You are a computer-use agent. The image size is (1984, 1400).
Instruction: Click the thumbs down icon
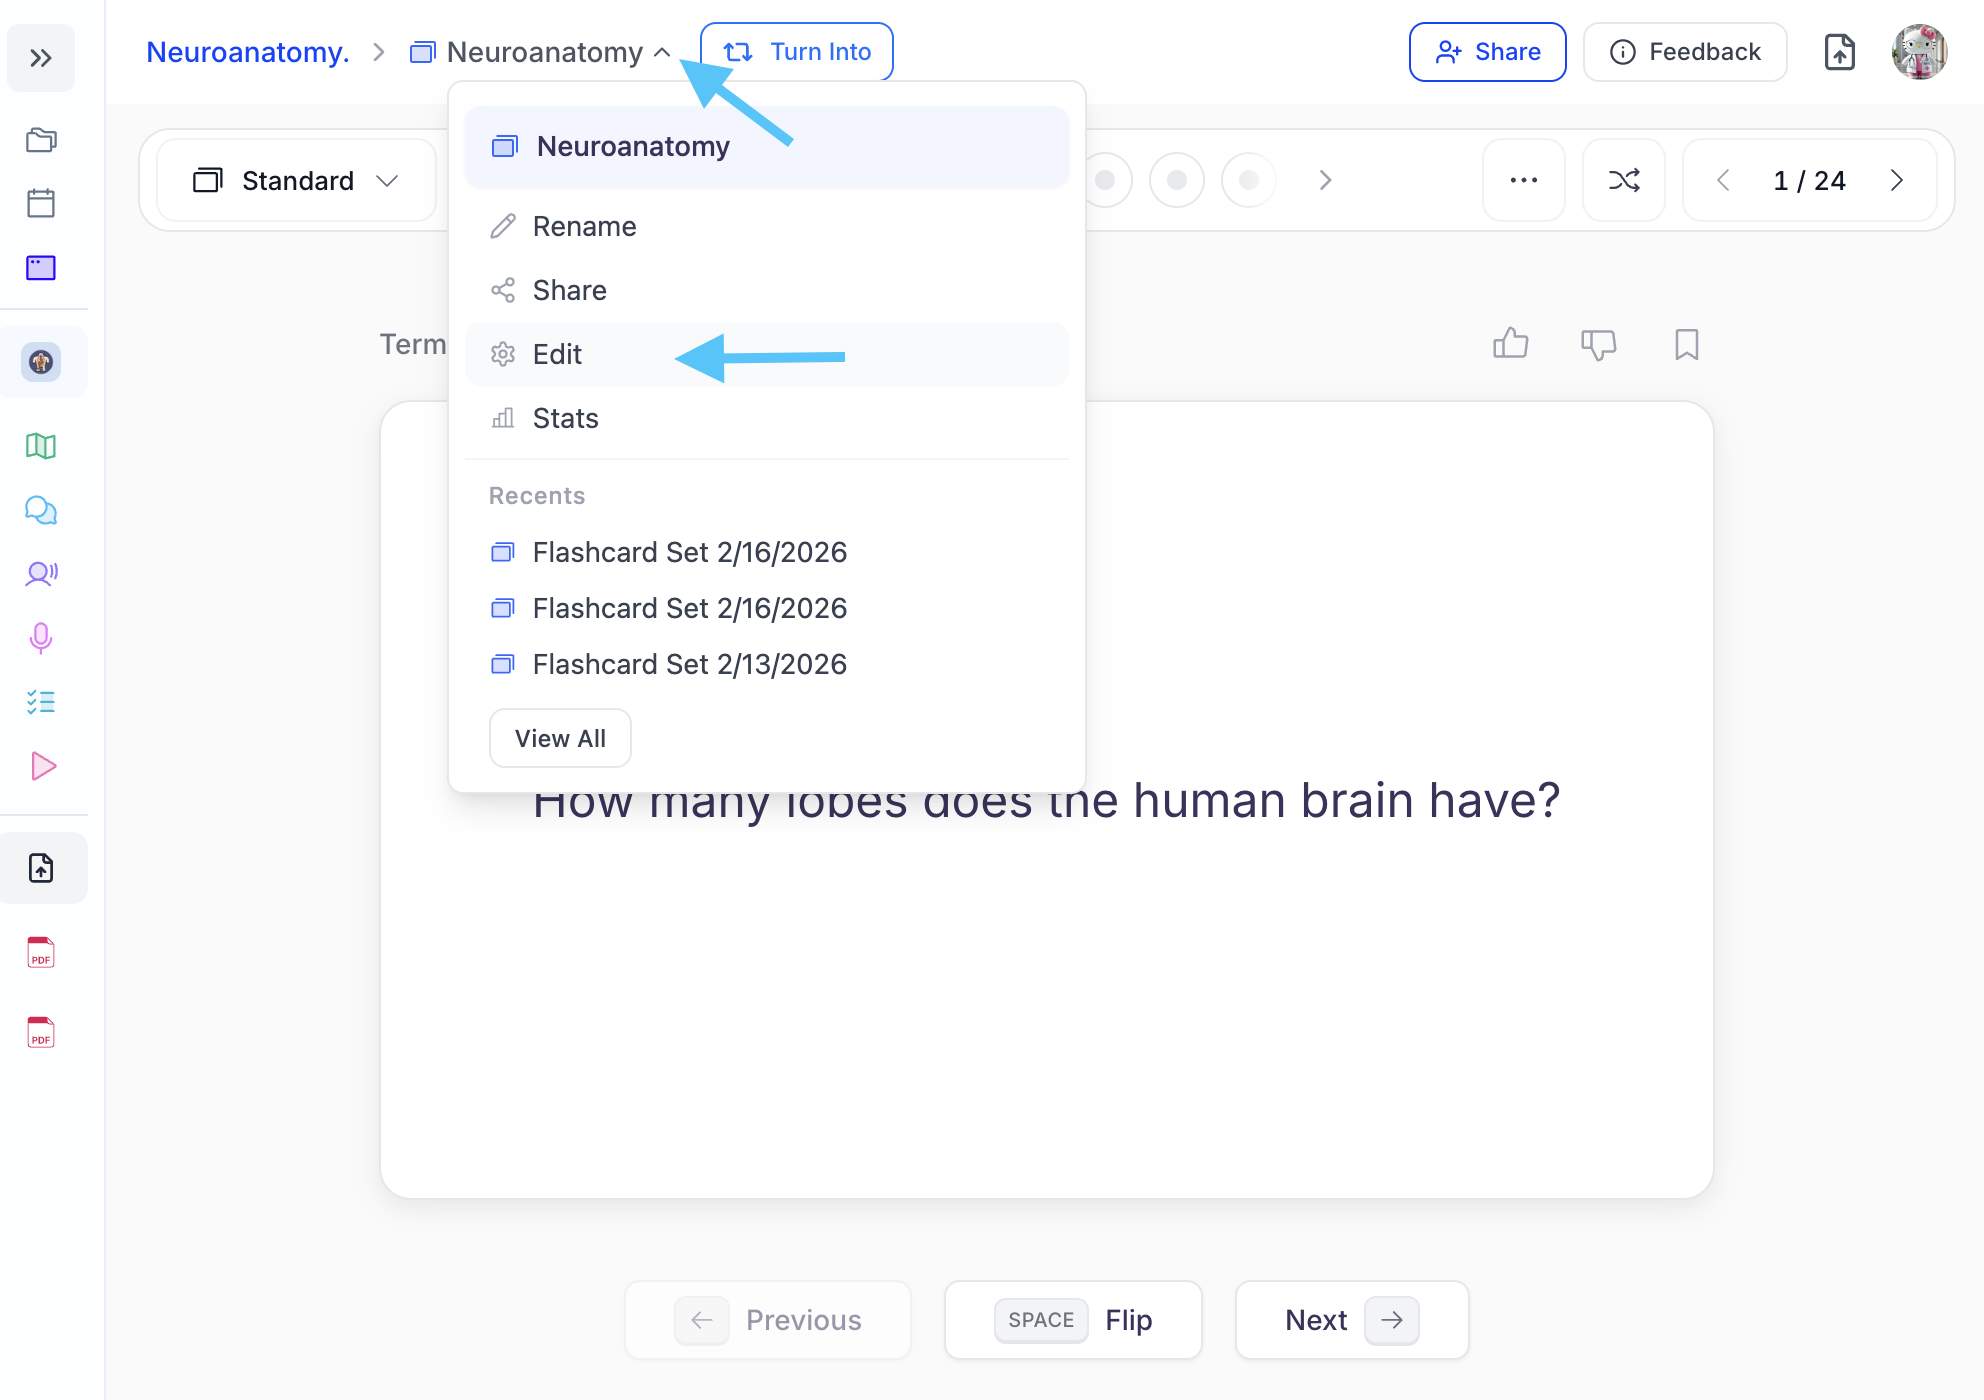point(1598,344)
